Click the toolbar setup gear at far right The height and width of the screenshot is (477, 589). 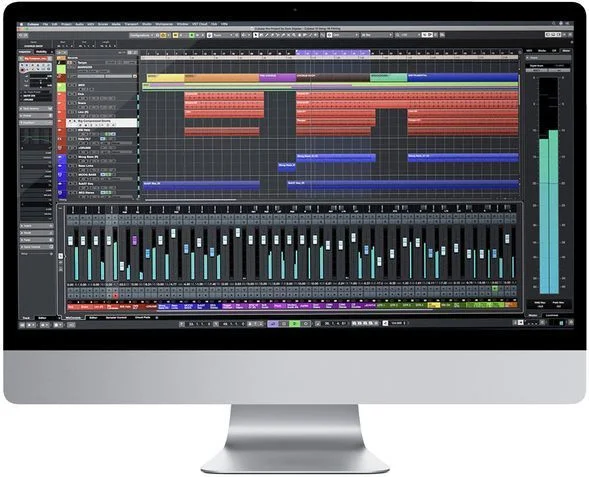570,35
